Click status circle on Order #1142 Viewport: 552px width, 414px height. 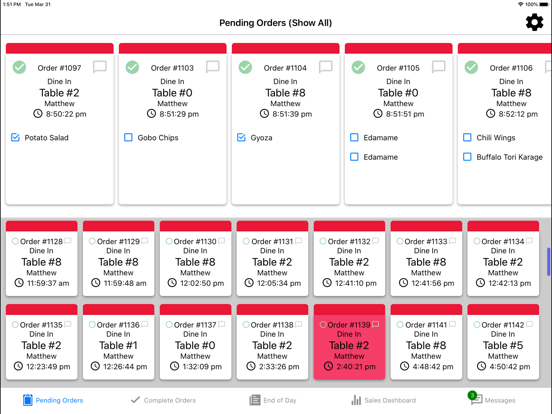click(x=477, y=325)
